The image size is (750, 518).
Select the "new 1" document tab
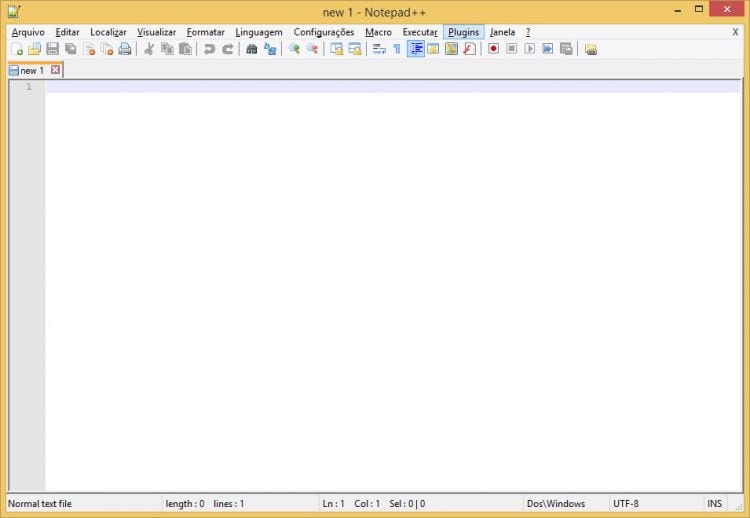coord(32,70)
